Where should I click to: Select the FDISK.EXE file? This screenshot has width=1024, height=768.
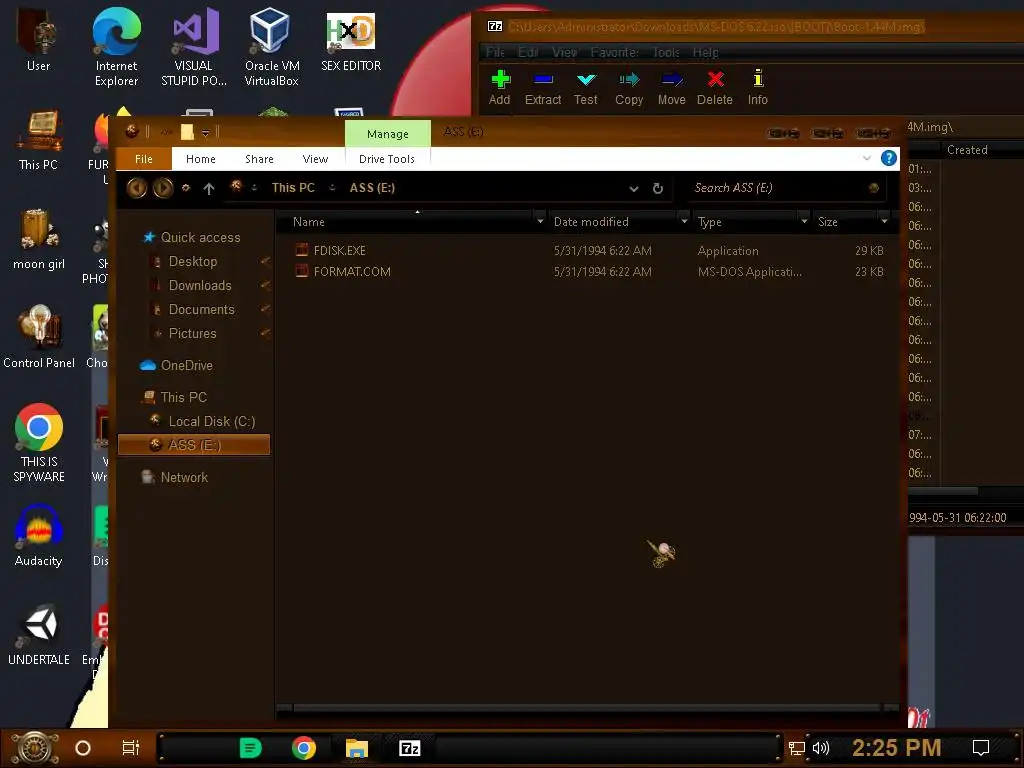pyautogui.click(x=340, y=251)
